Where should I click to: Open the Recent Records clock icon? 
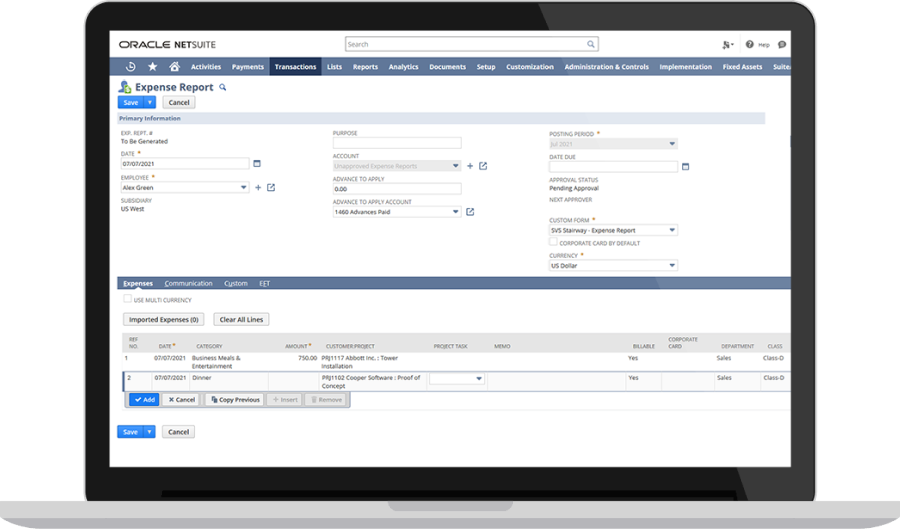coord(131,67)
